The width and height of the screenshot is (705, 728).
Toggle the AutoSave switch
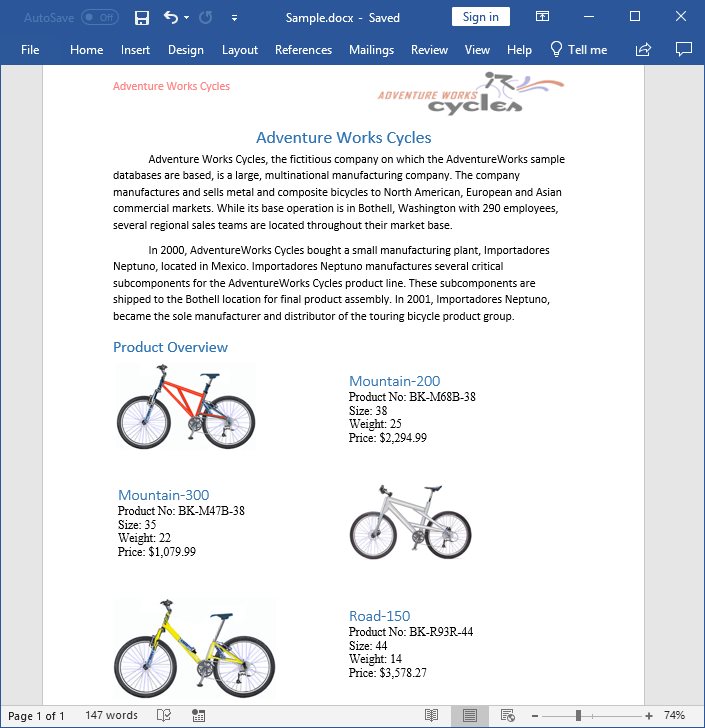(100, 18)
